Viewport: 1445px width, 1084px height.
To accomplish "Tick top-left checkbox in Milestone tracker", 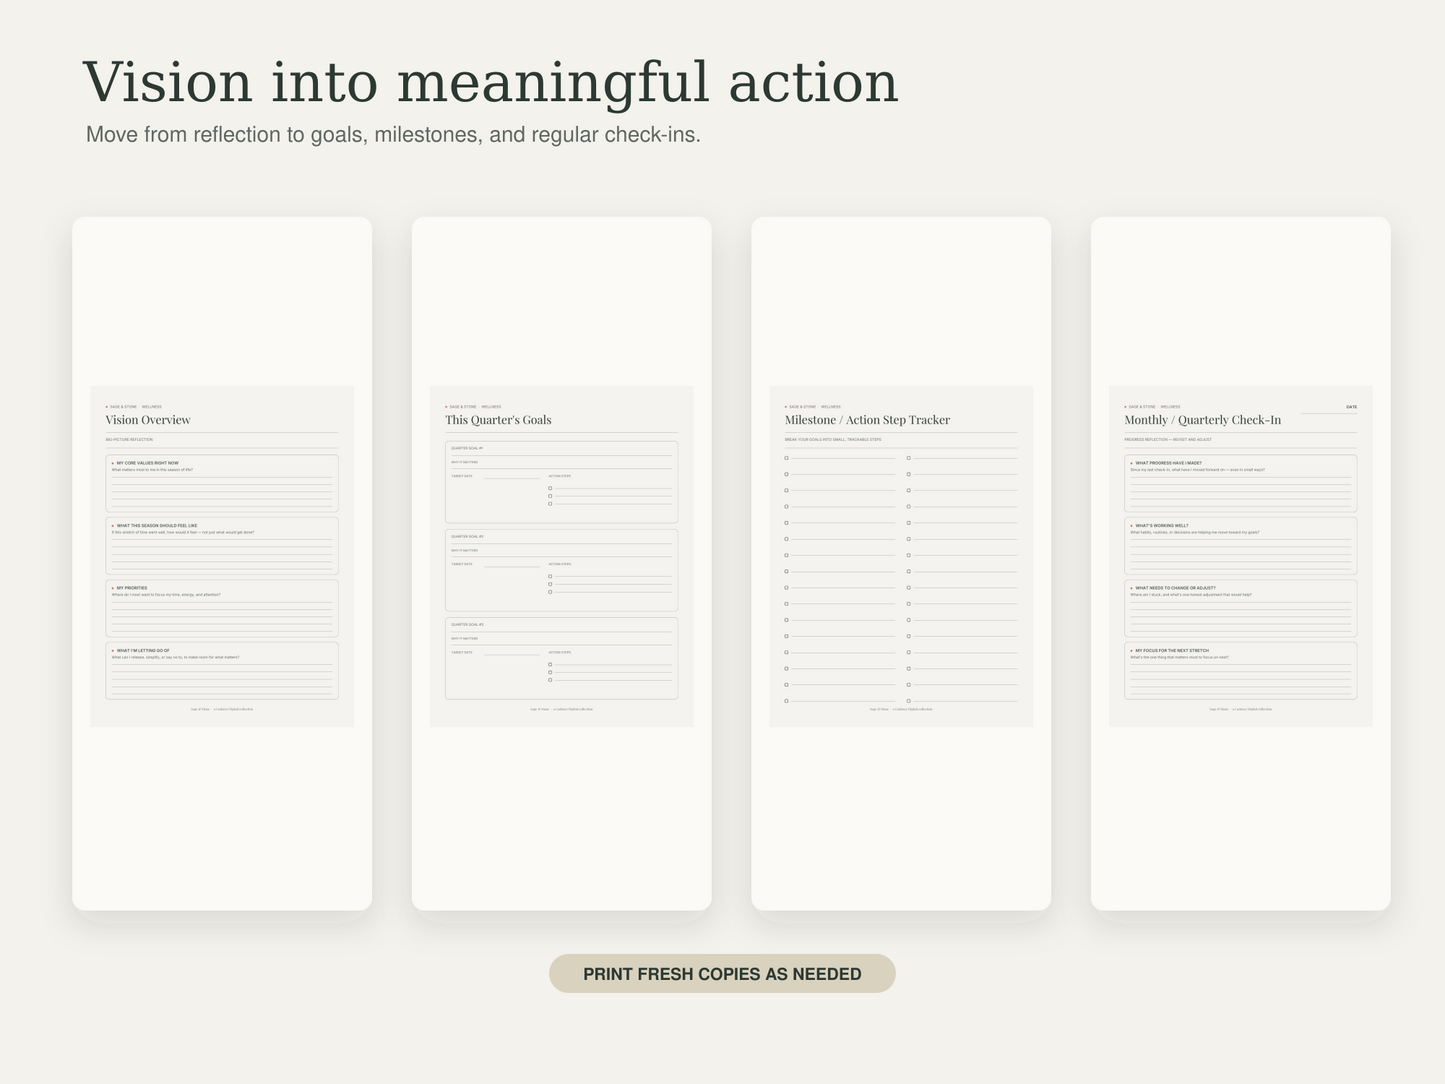I will [x=786, y=458].
